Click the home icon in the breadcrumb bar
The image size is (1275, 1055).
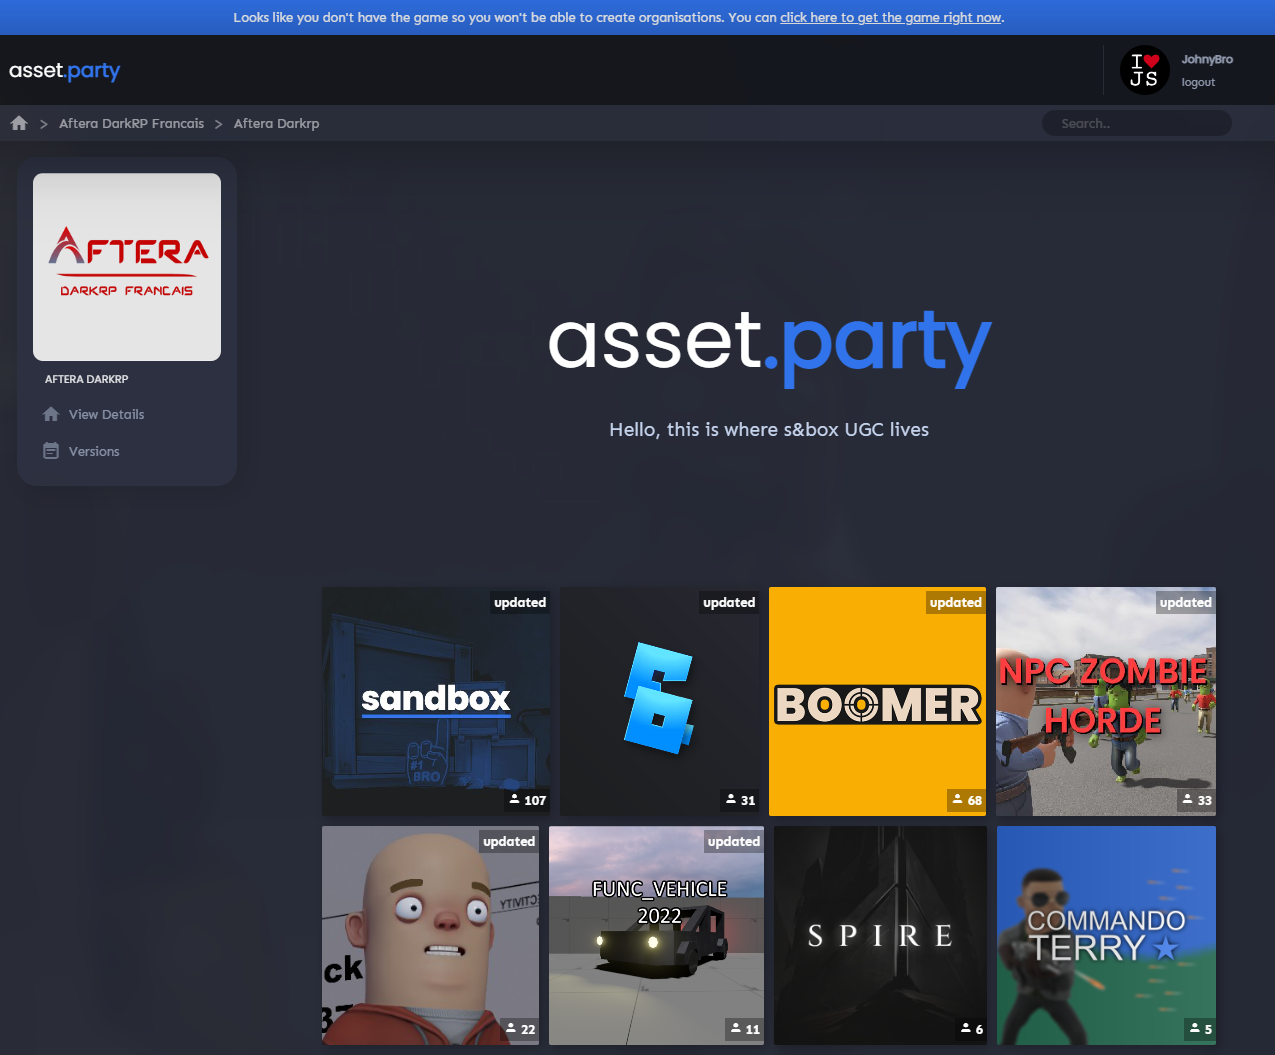tap(18, 122)
